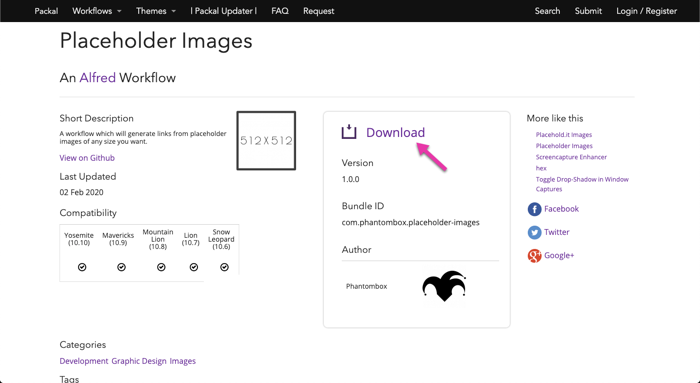Open the 512x512 workflow thumbnail
Viewport: 700px width, 383px height.
click(x=266, y=141)
